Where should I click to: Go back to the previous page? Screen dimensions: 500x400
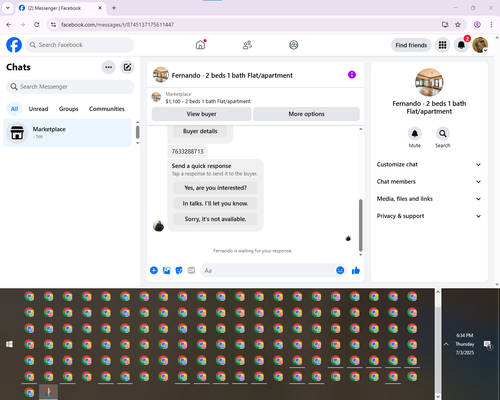tap(9, 25)
